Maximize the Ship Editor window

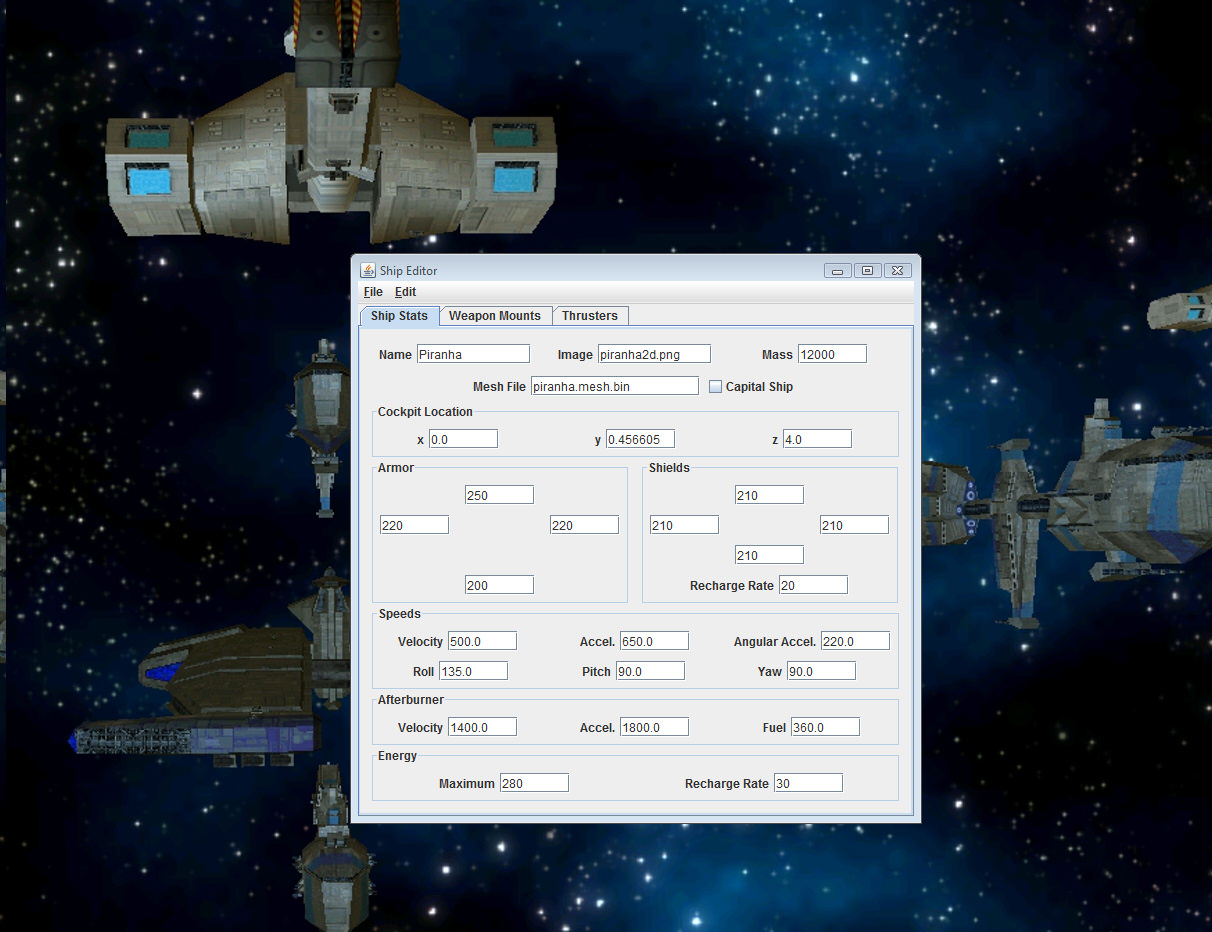(867, 270)
